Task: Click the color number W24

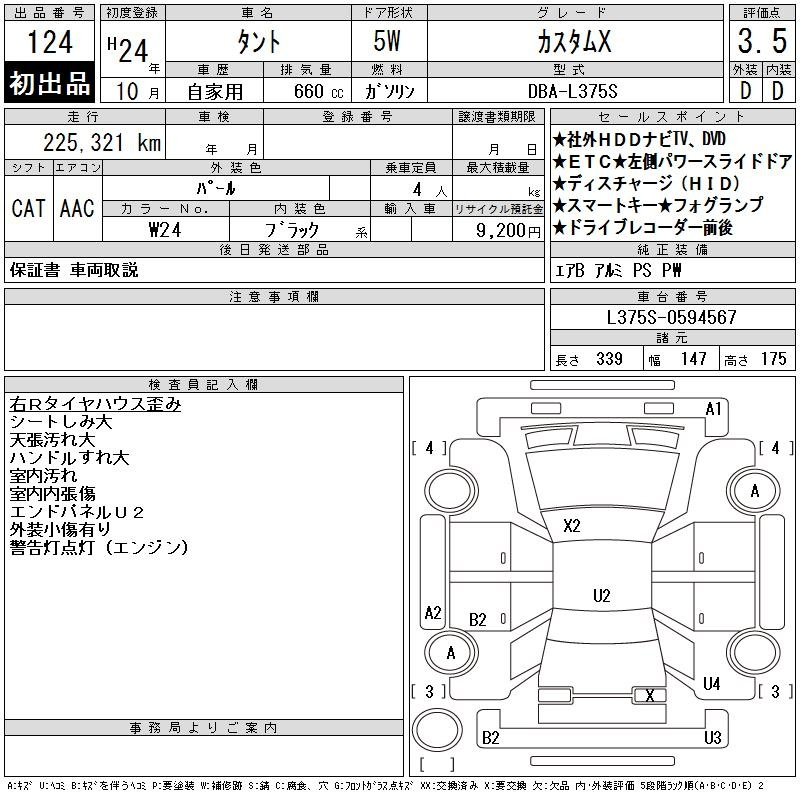Action: point(165,229)
